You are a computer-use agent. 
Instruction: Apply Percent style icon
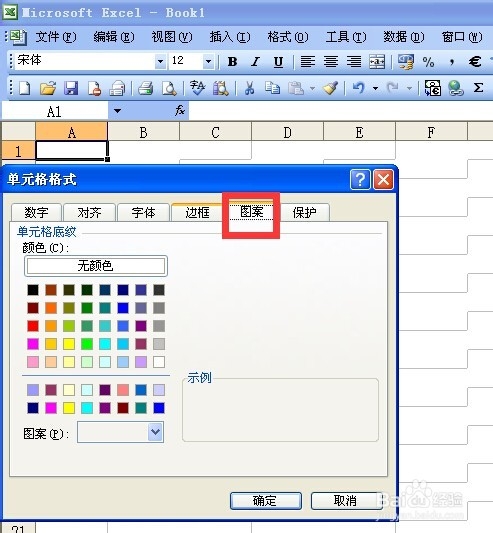point(428,62)
